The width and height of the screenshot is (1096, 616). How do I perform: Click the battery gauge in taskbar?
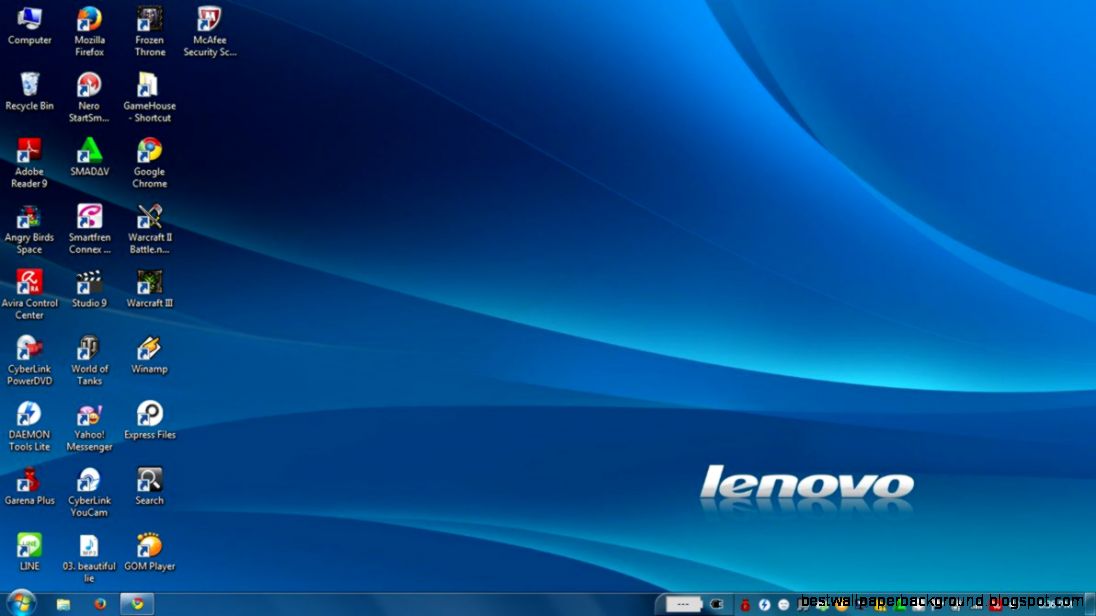[x=683, y=604]
